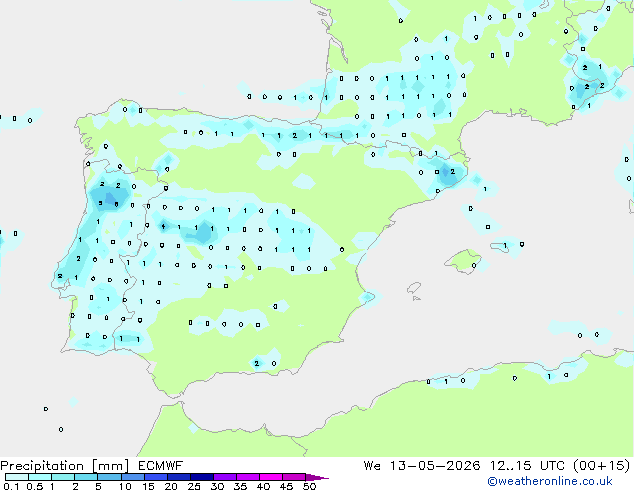Choose the 20–25 mm dark blue swatch

(x=179, y=477)
